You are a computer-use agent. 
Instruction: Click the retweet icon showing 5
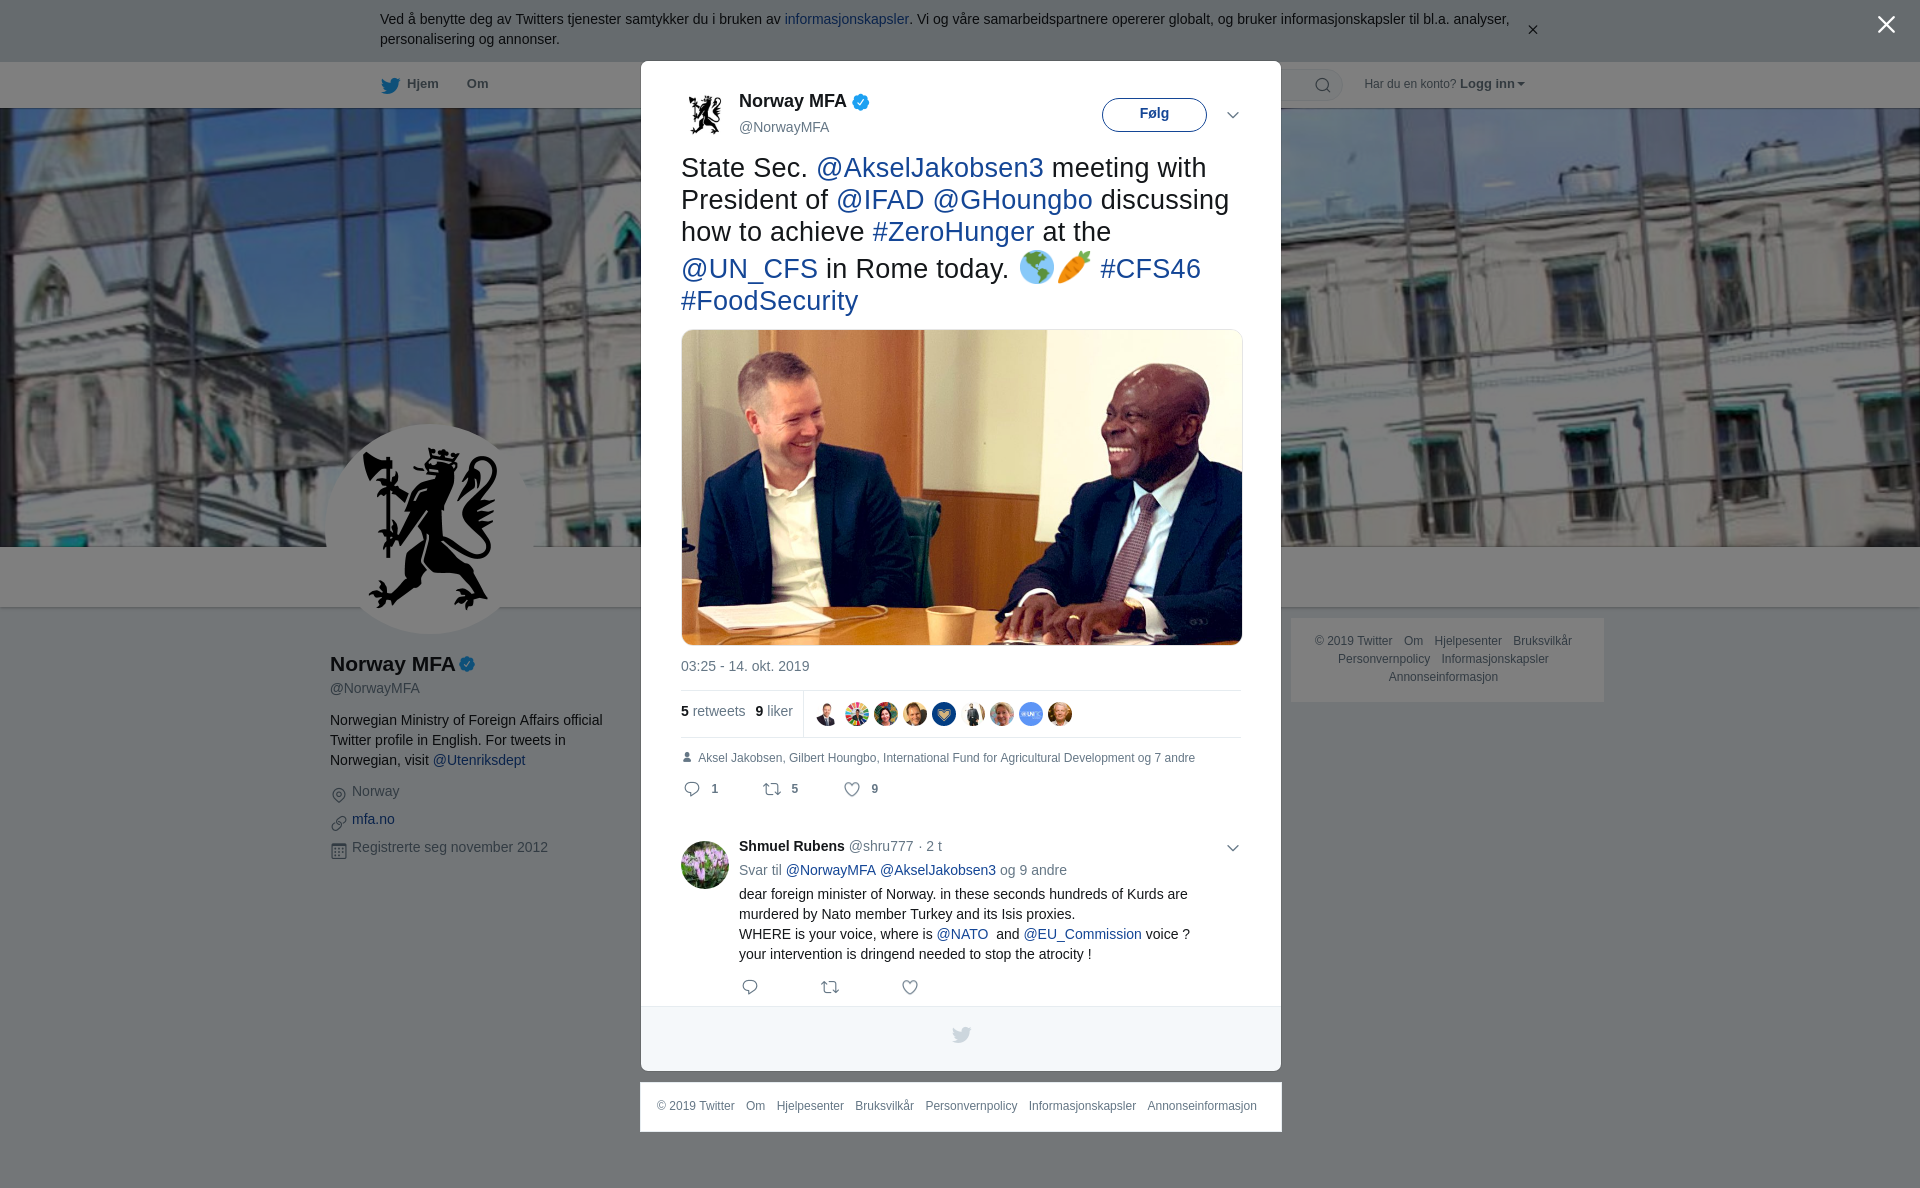coord(772,789)
